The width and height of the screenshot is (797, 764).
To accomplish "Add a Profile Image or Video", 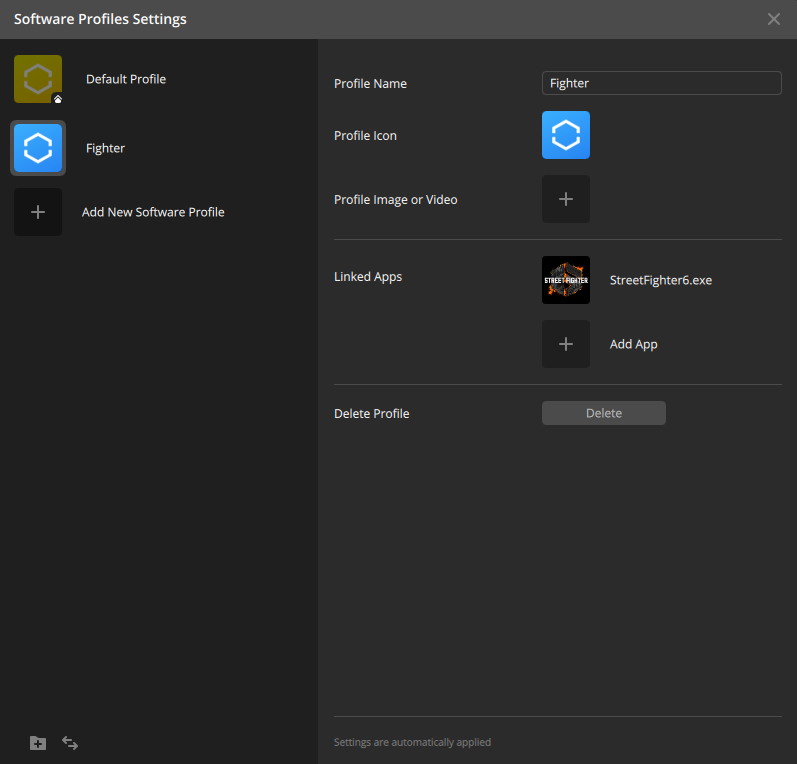I will click(x=565, y=199).
